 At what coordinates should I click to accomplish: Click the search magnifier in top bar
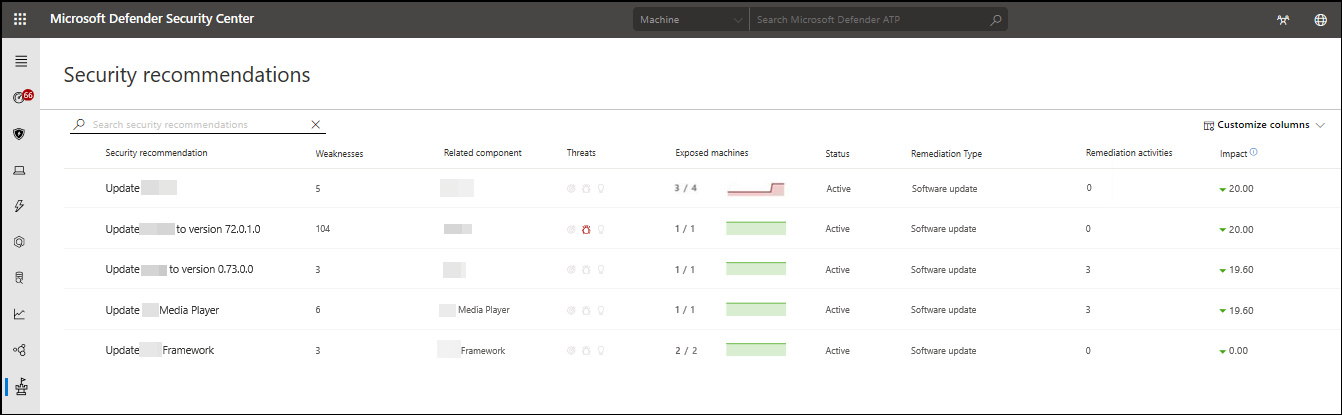click(x=996, y=19)
